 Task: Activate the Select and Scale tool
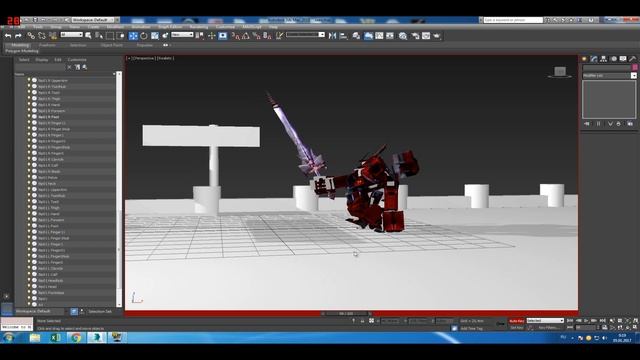155,36
